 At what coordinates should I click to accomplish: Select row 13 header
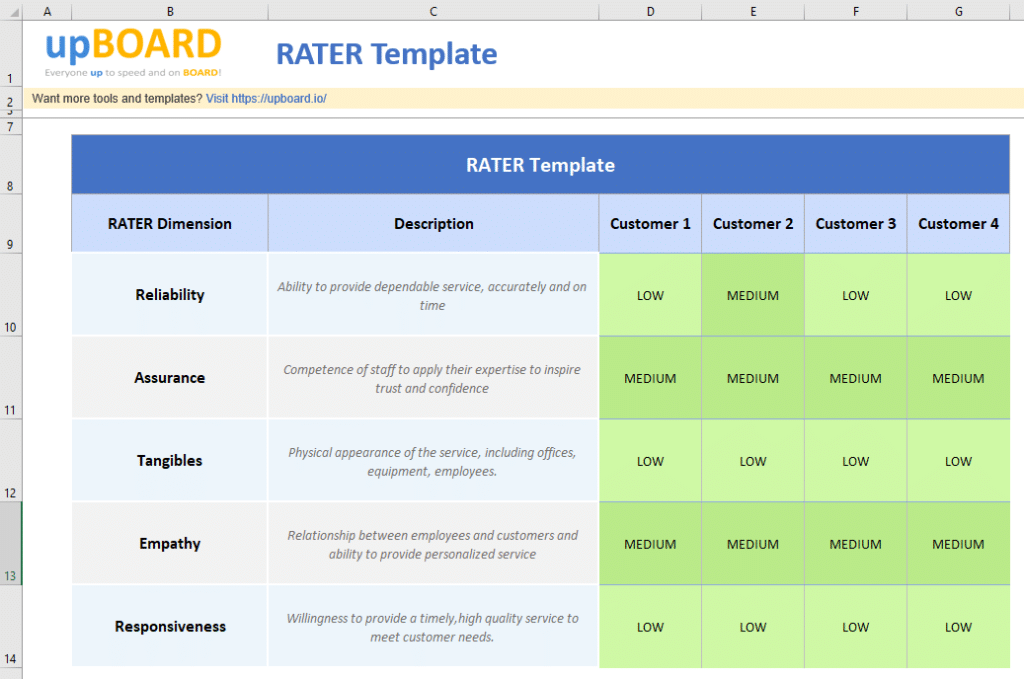point(10,543)
